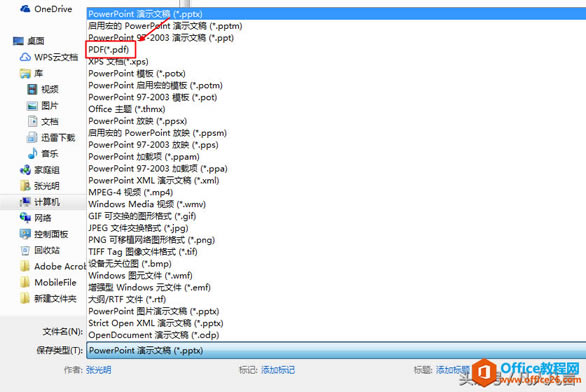The height and width of the screenshot is (392, 586).
Task: Click 添加标记 to add tags
Action: click(x=278, y=370)
